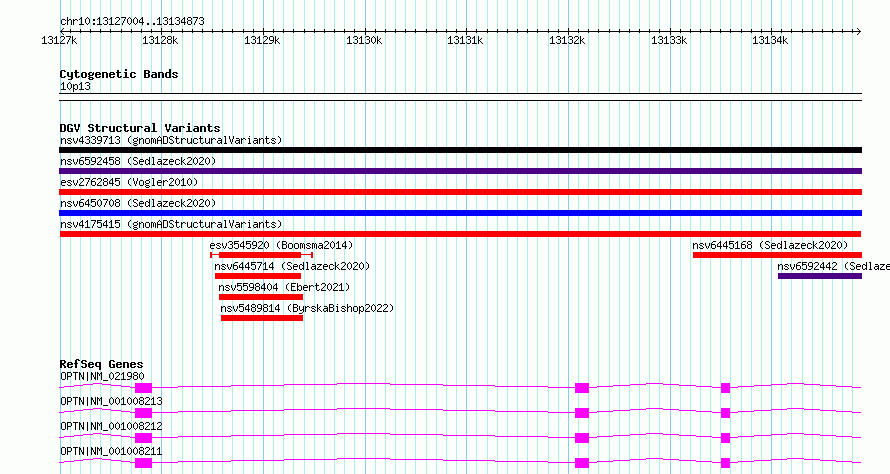This screenshot has width=890, height=474.
Task: Click the 13134k ruler tick label
Action: [x=770, y=41]
